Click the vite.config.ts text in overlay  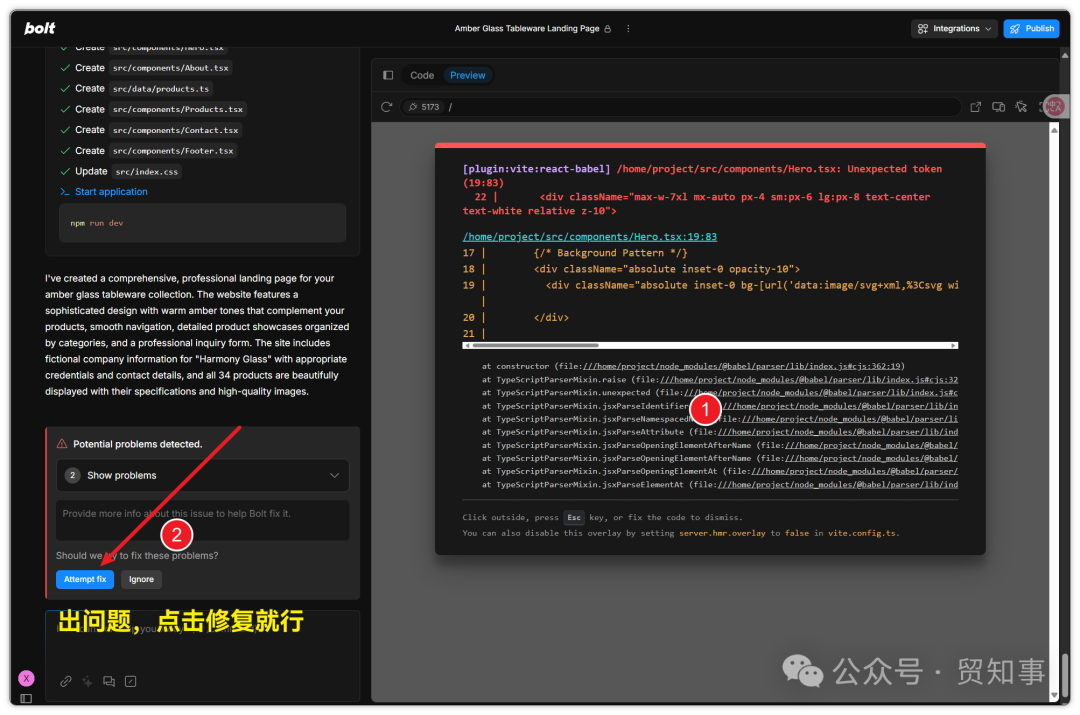[x=862, y=533]
